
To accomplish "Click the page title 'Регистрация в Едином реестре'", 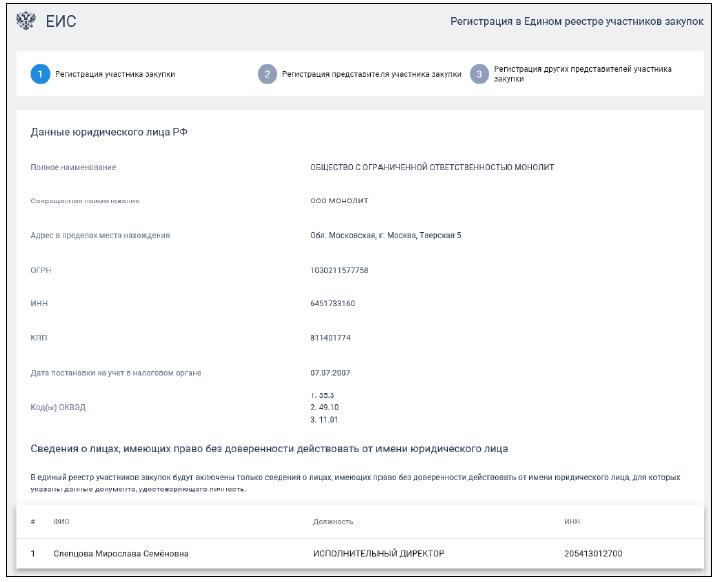I will click(577, 21).
